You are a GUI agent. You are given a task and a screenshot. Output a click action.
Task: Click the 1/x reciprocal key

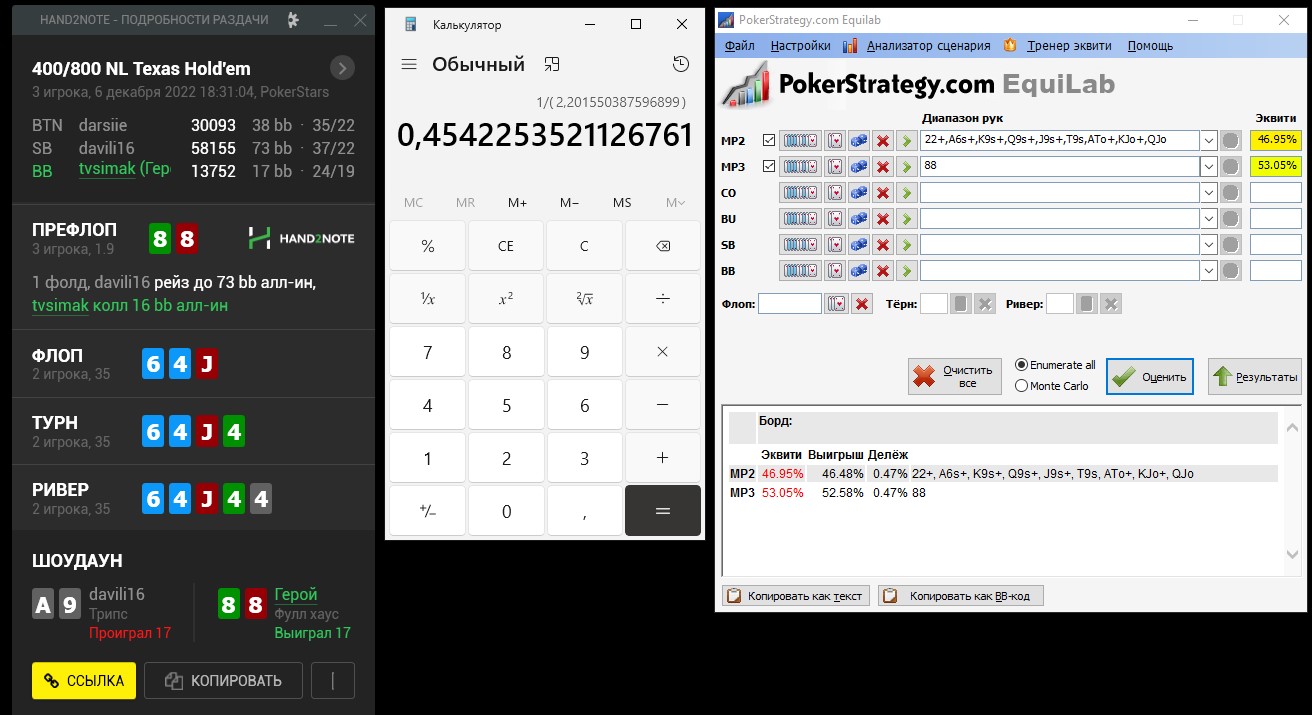tap(427, 298)
